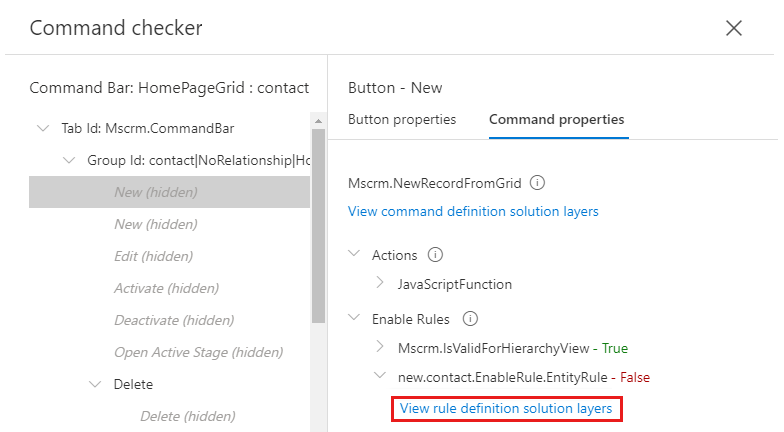Image resolution: width=784 pixels, height=432 pixels.
Task: Collapse the Group Id contact node
Action: click(x=69, y=160)
